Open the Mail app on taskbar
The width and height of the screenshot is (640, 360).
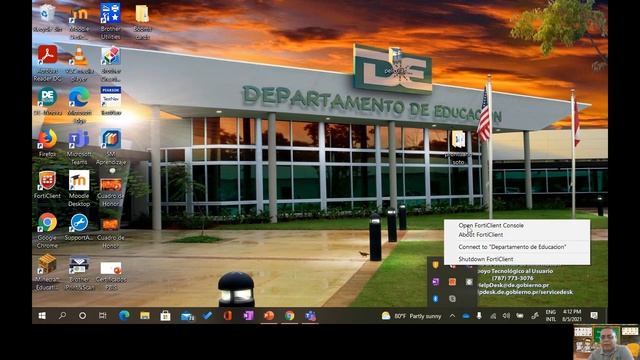187,316
